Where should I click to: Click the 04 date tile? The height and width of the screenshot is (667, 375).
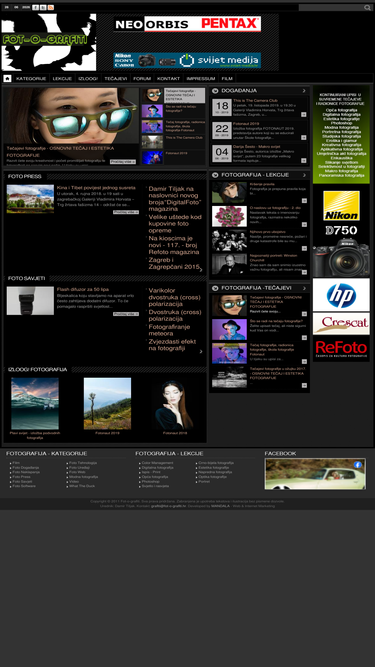(x=222, y=153)
